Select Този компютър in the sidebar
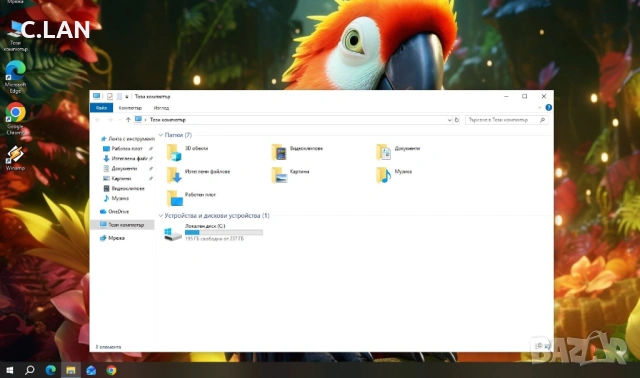 (x=122, y=225)
